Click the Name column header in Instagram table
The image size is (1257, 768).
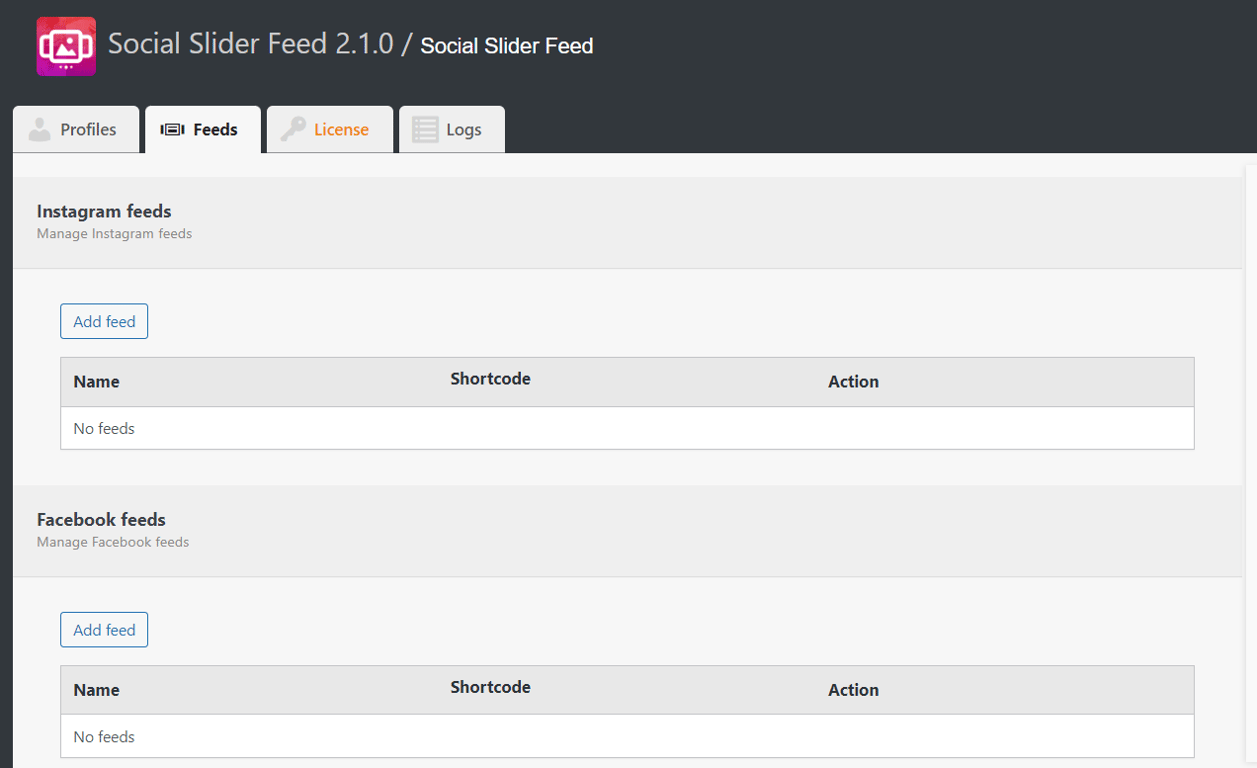94,381
